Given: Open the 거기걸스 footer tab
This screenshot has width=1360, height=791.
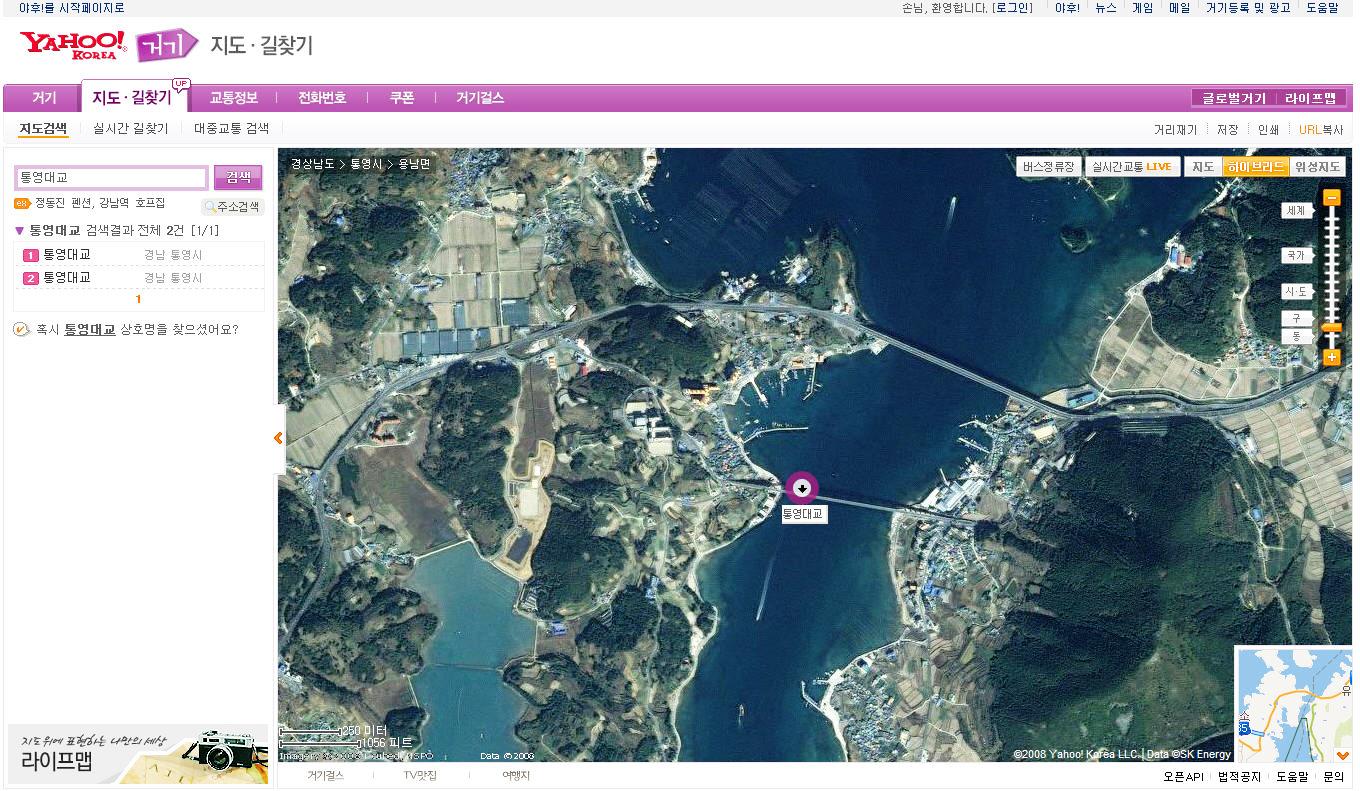Looking at the screenshot, I should point(325,776).
